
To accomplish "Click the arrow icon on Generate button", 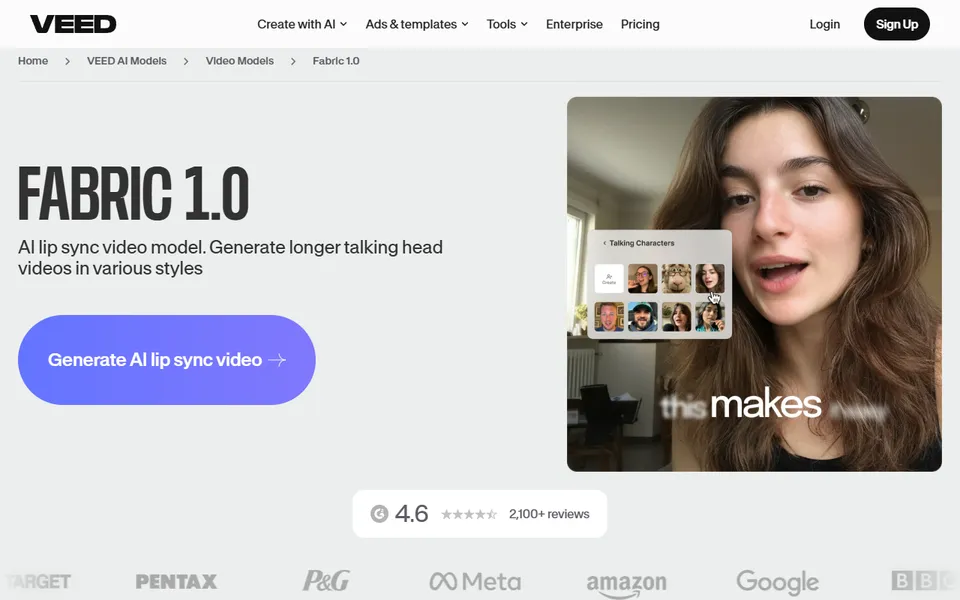I will [277, 360].
